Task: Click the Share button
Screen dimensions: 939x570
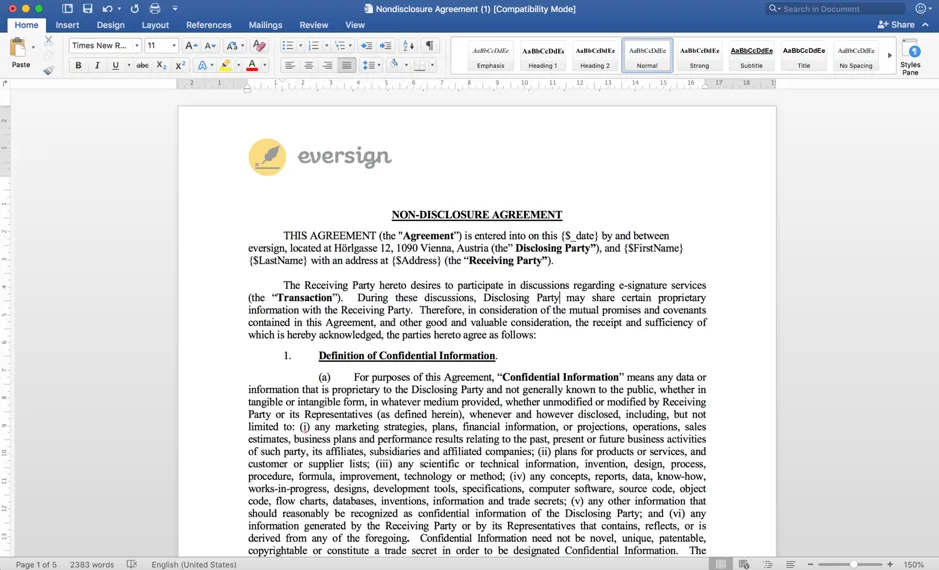Action: coord(896,25)
